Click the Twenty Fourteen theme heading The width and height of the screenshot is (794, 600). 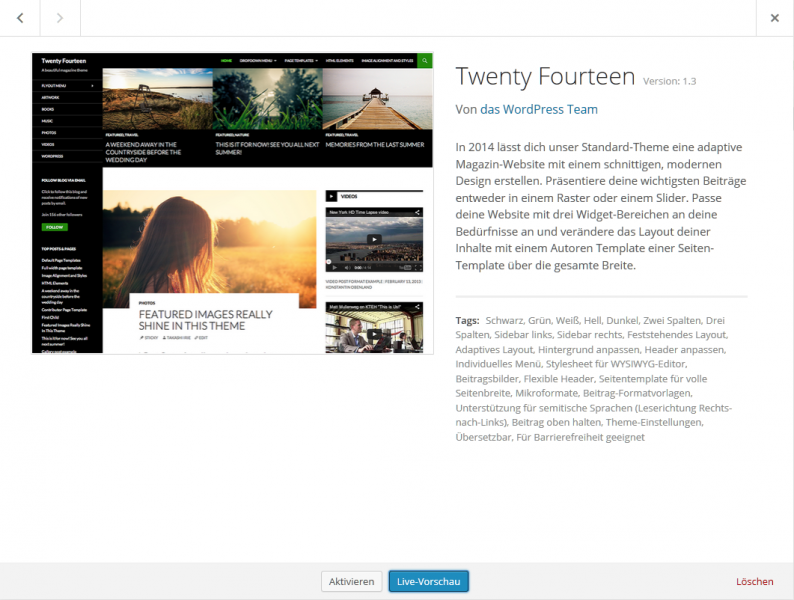pos(545,76)
